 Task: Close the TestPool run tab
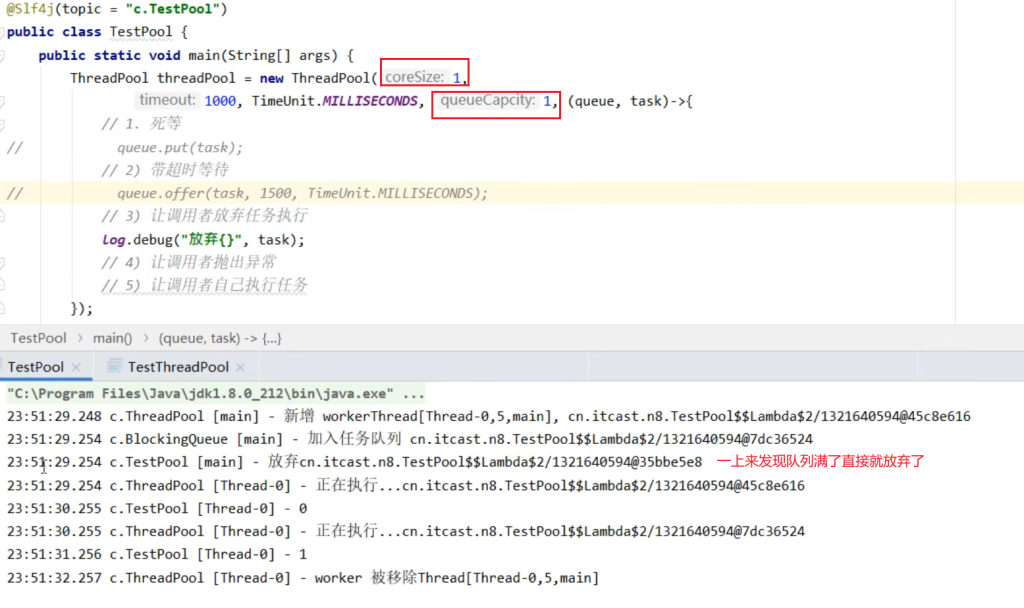pyautogui.click(x=76, y=368)
